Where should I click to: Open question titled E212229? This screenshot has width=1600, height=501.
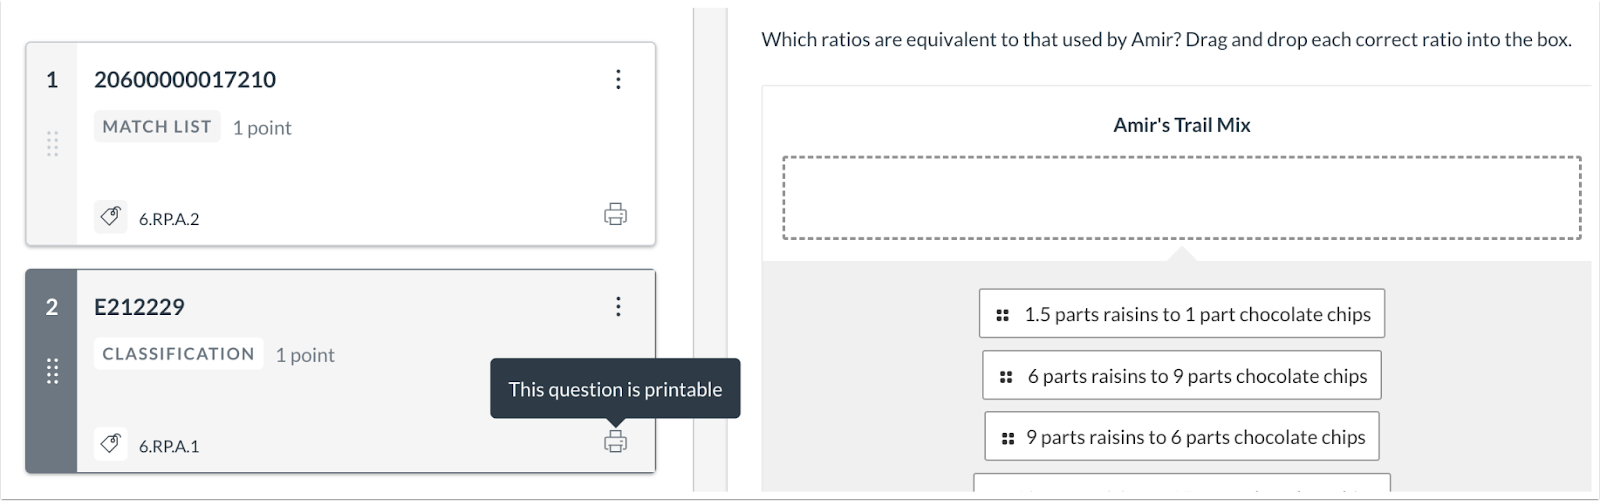pyautogui.click(x=139, y=307)
